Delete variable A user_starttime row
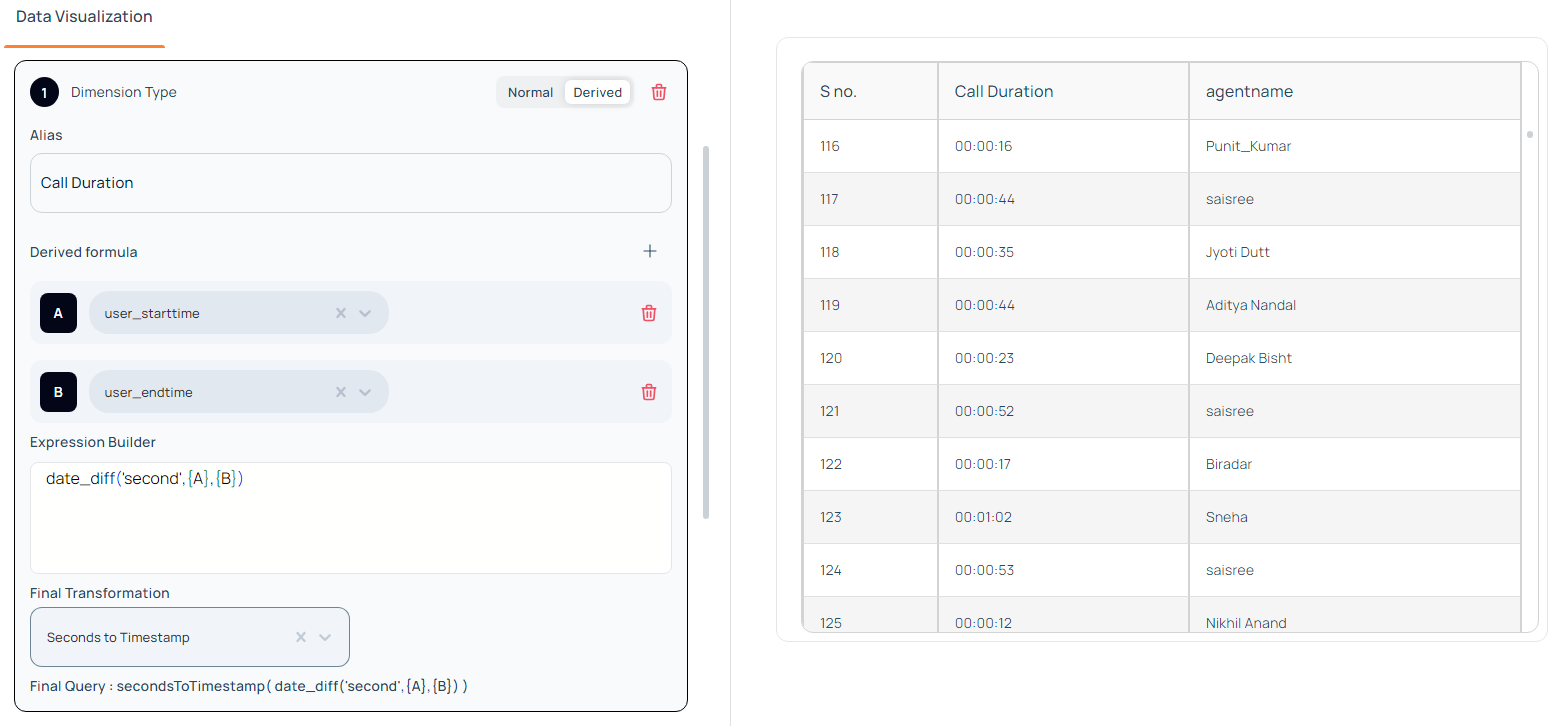Image resolution: width=1564 pixels, height=726 pixels. point(649,313)
